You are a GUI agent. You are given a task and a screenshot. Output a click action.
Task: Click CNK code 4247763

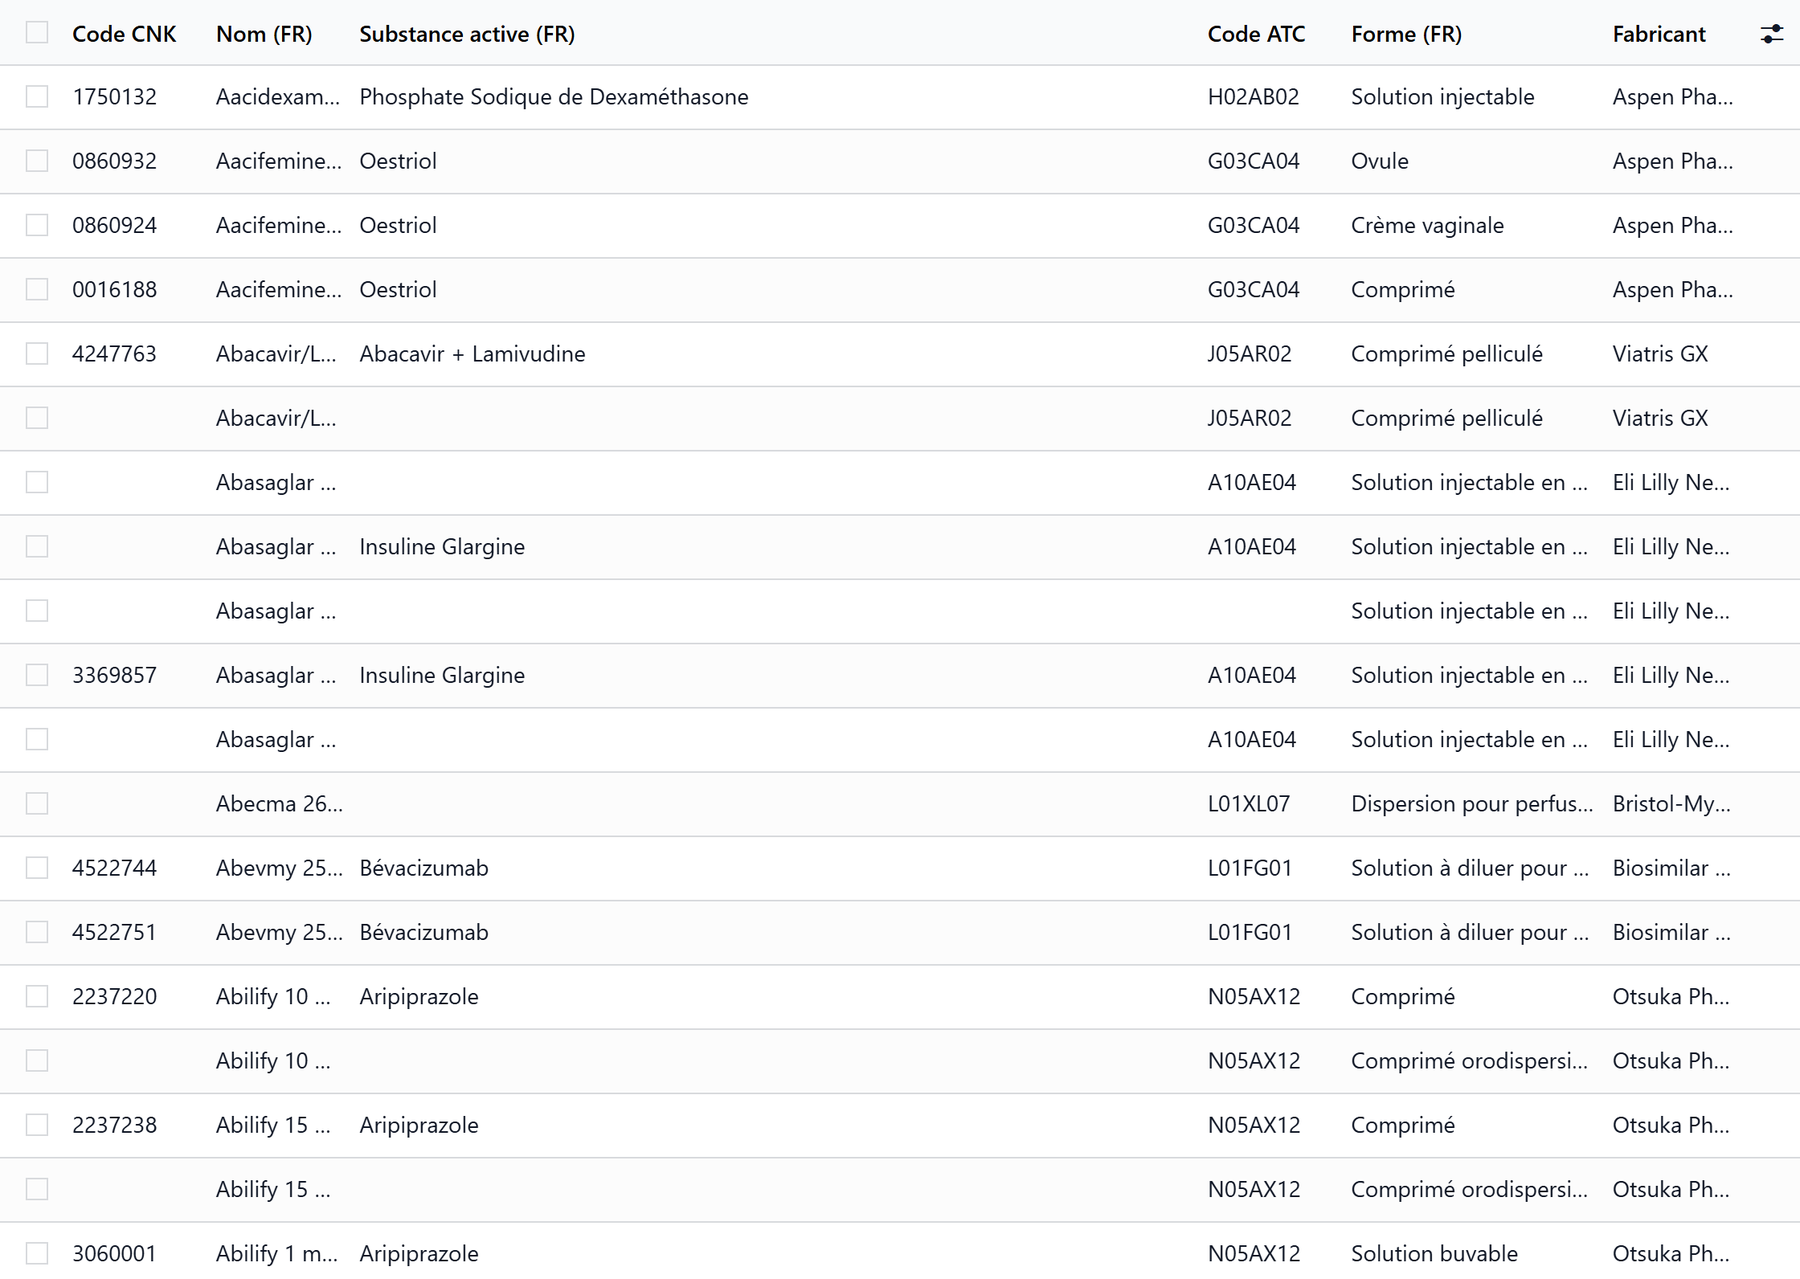pyautogui.click(x=114, y=354)
